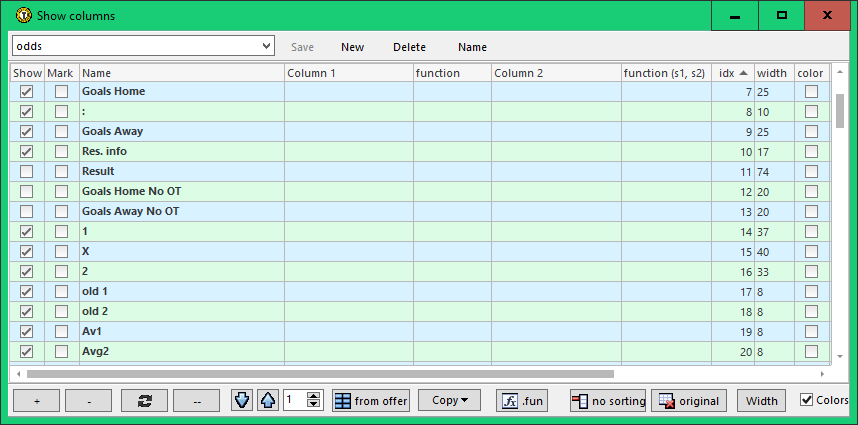This screenshot has width=858, height=425.
Task: Toggle the Colors checkbox
Action: pos(807,401)
